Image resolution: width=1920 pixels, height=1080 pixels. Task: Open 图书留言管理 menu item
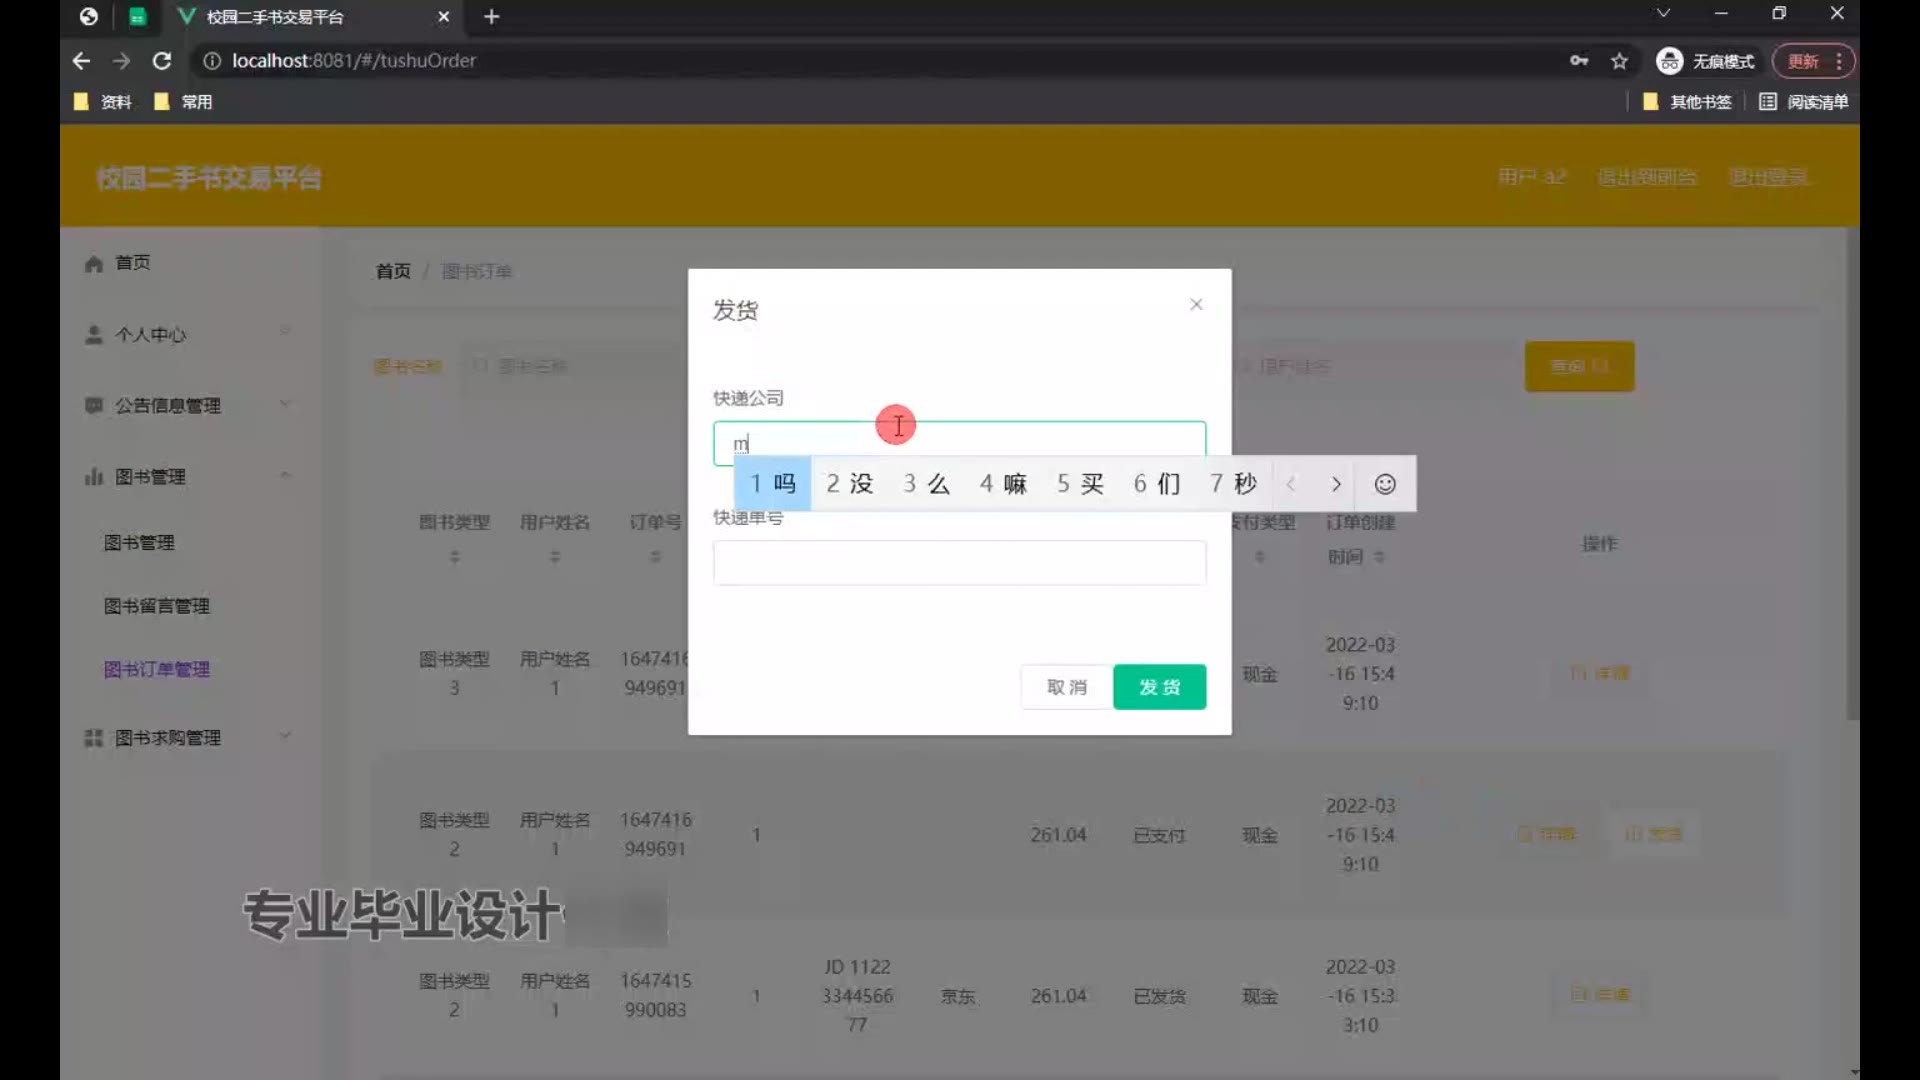(157, 606)
